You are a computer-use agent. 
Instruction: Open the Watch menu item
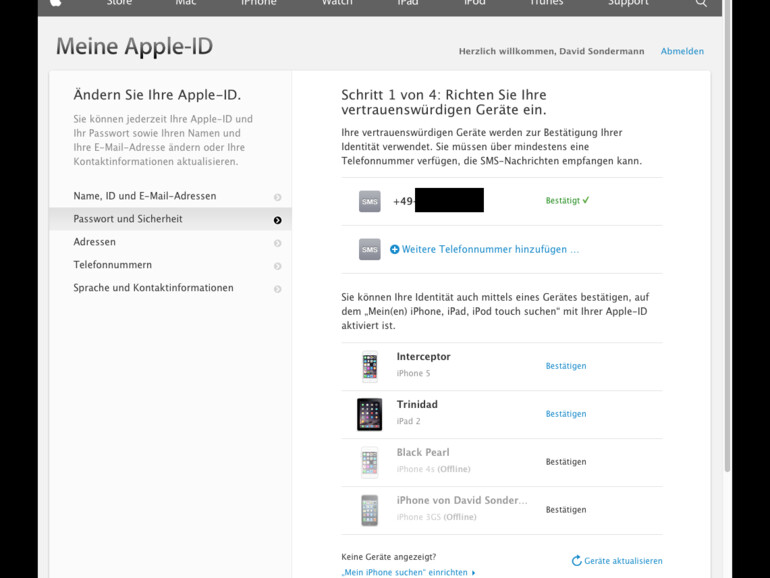point(337,2)
